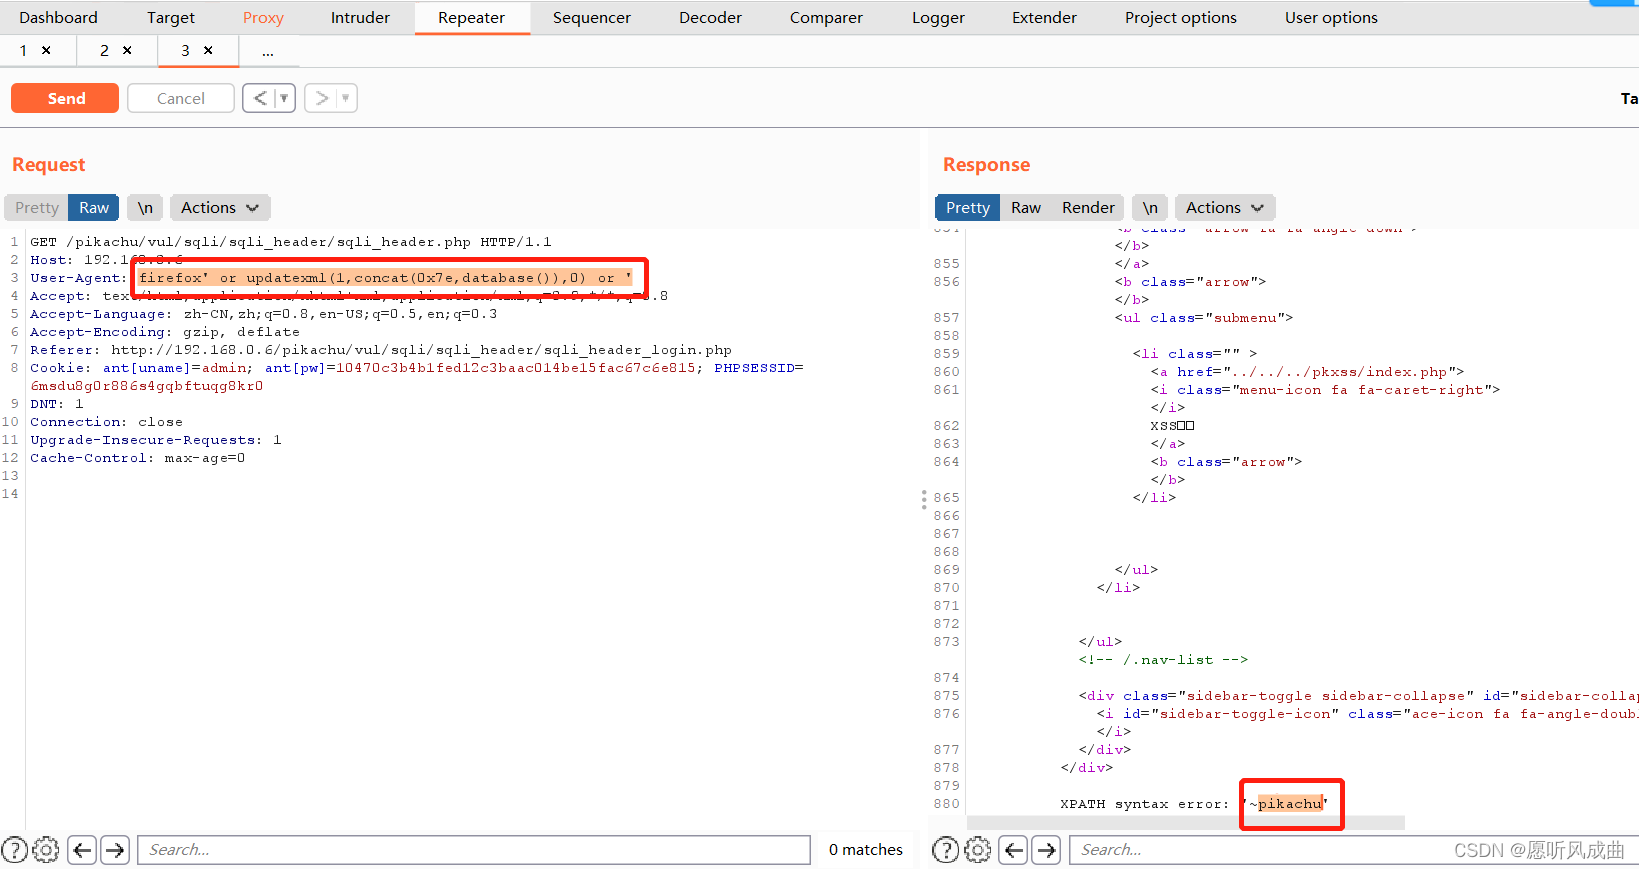Jump to previous Response search match
The width and height of the screenshot is (1639, 869).
pyautogui.click(x=1014, y=850)
